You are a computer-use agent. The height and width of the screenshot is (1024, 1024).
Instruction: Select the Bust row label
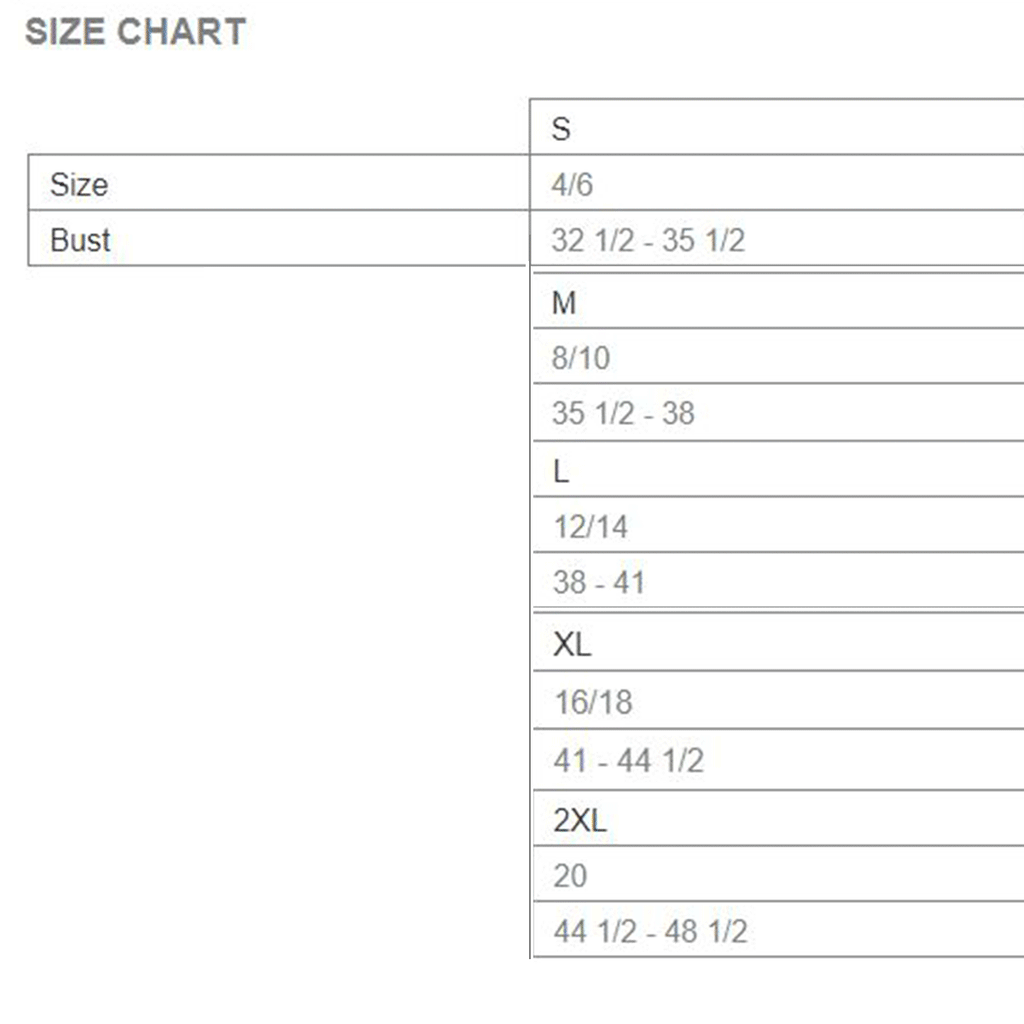click(80, 240)
